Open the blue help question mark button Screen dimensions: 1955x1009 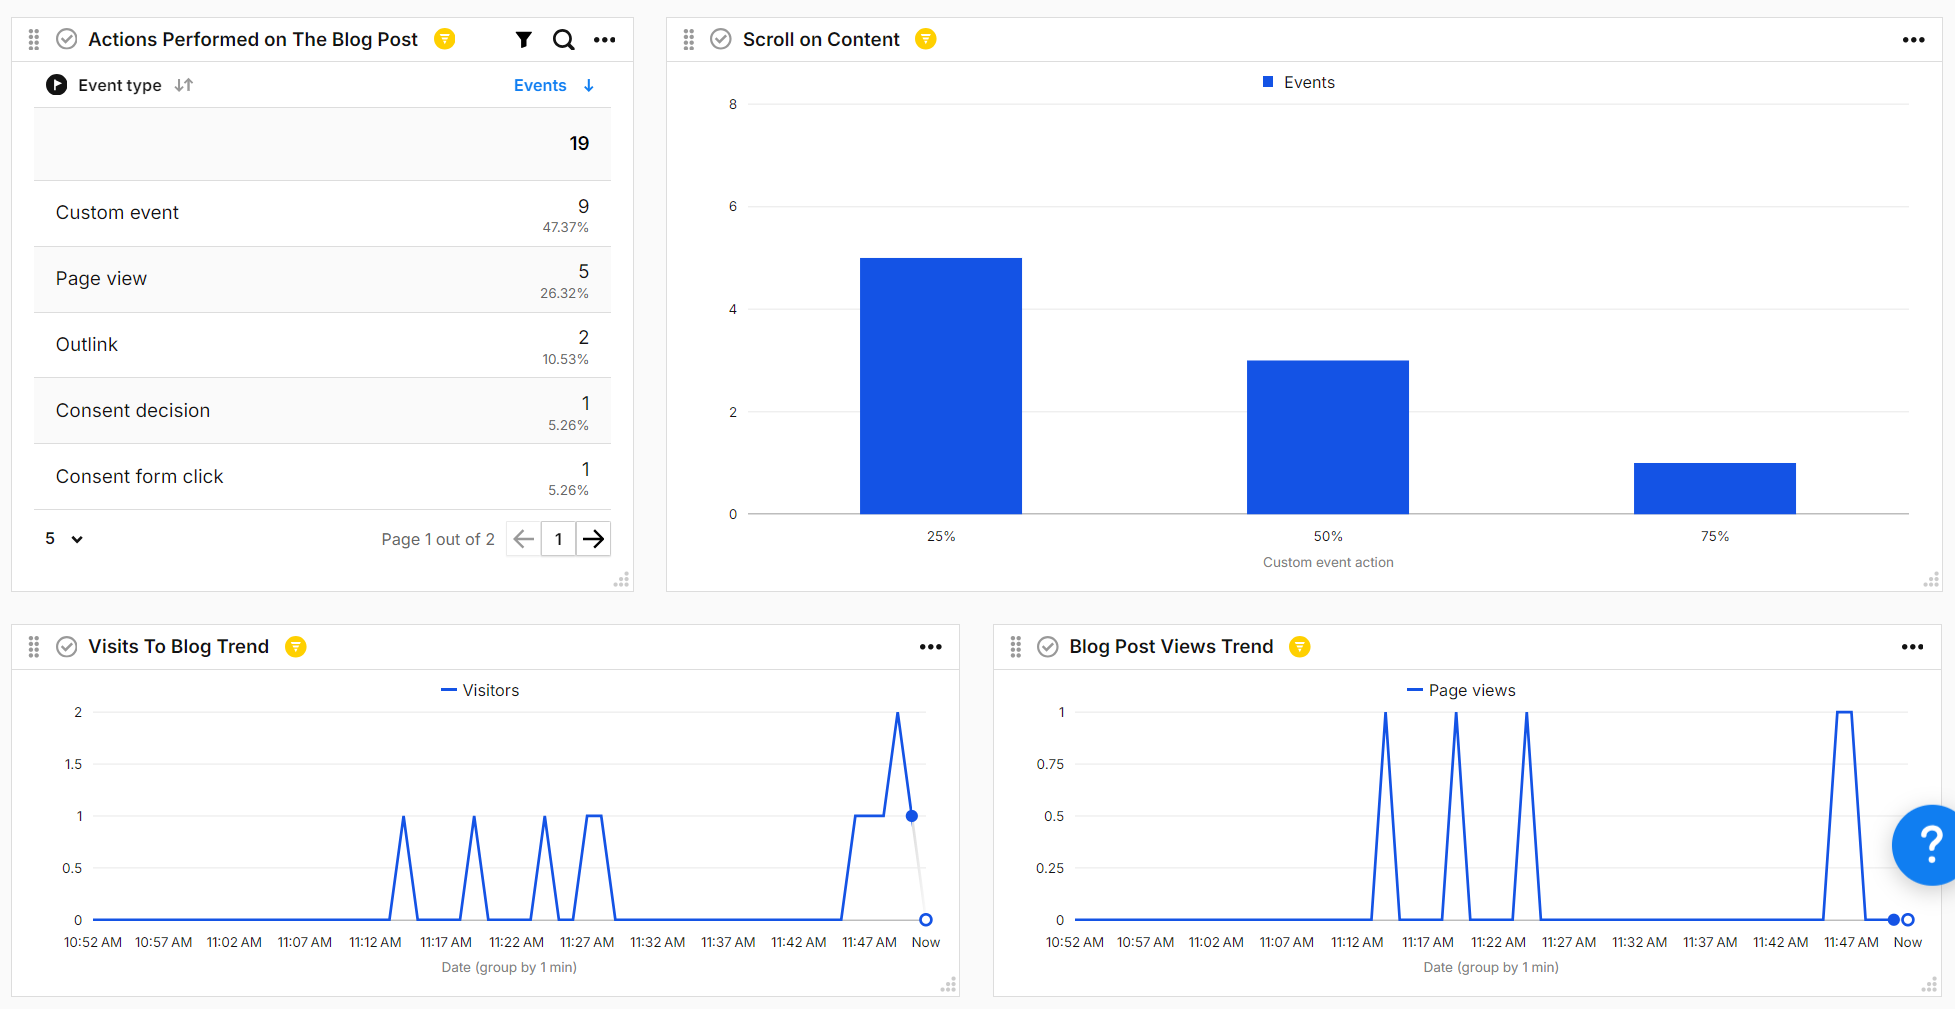tap(1928, 845)
